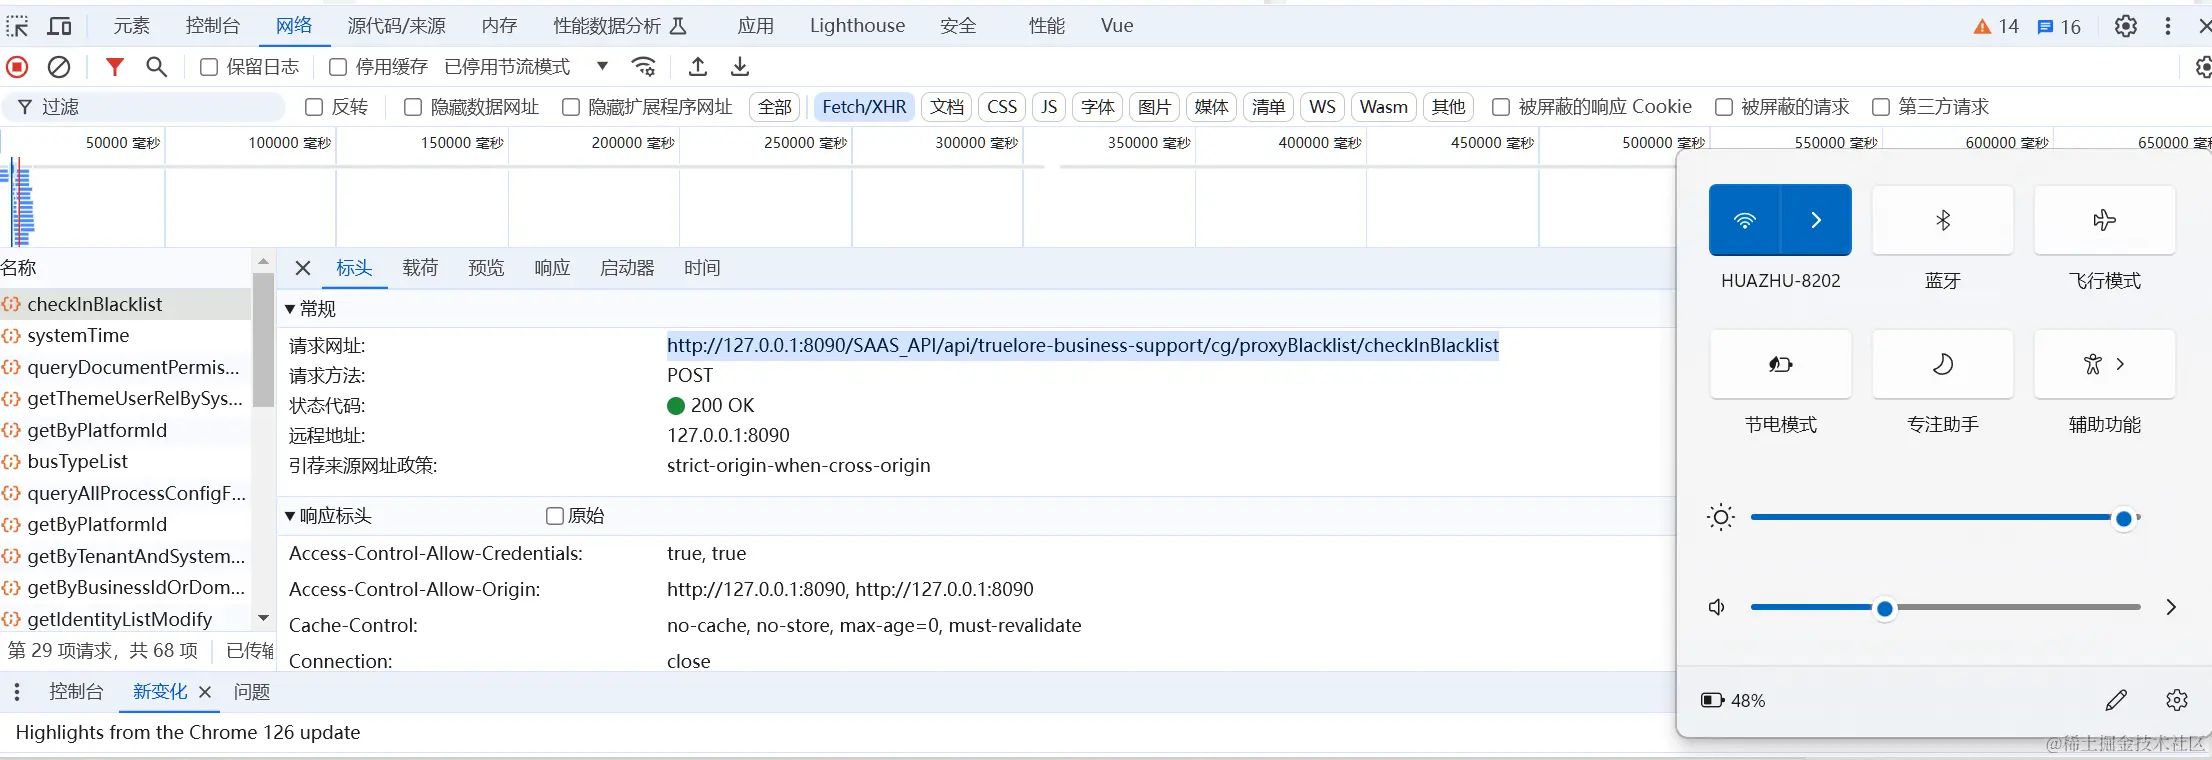Open the drawer three-dot menu
Screen dimensions: 2212x760
coord(17,692)
